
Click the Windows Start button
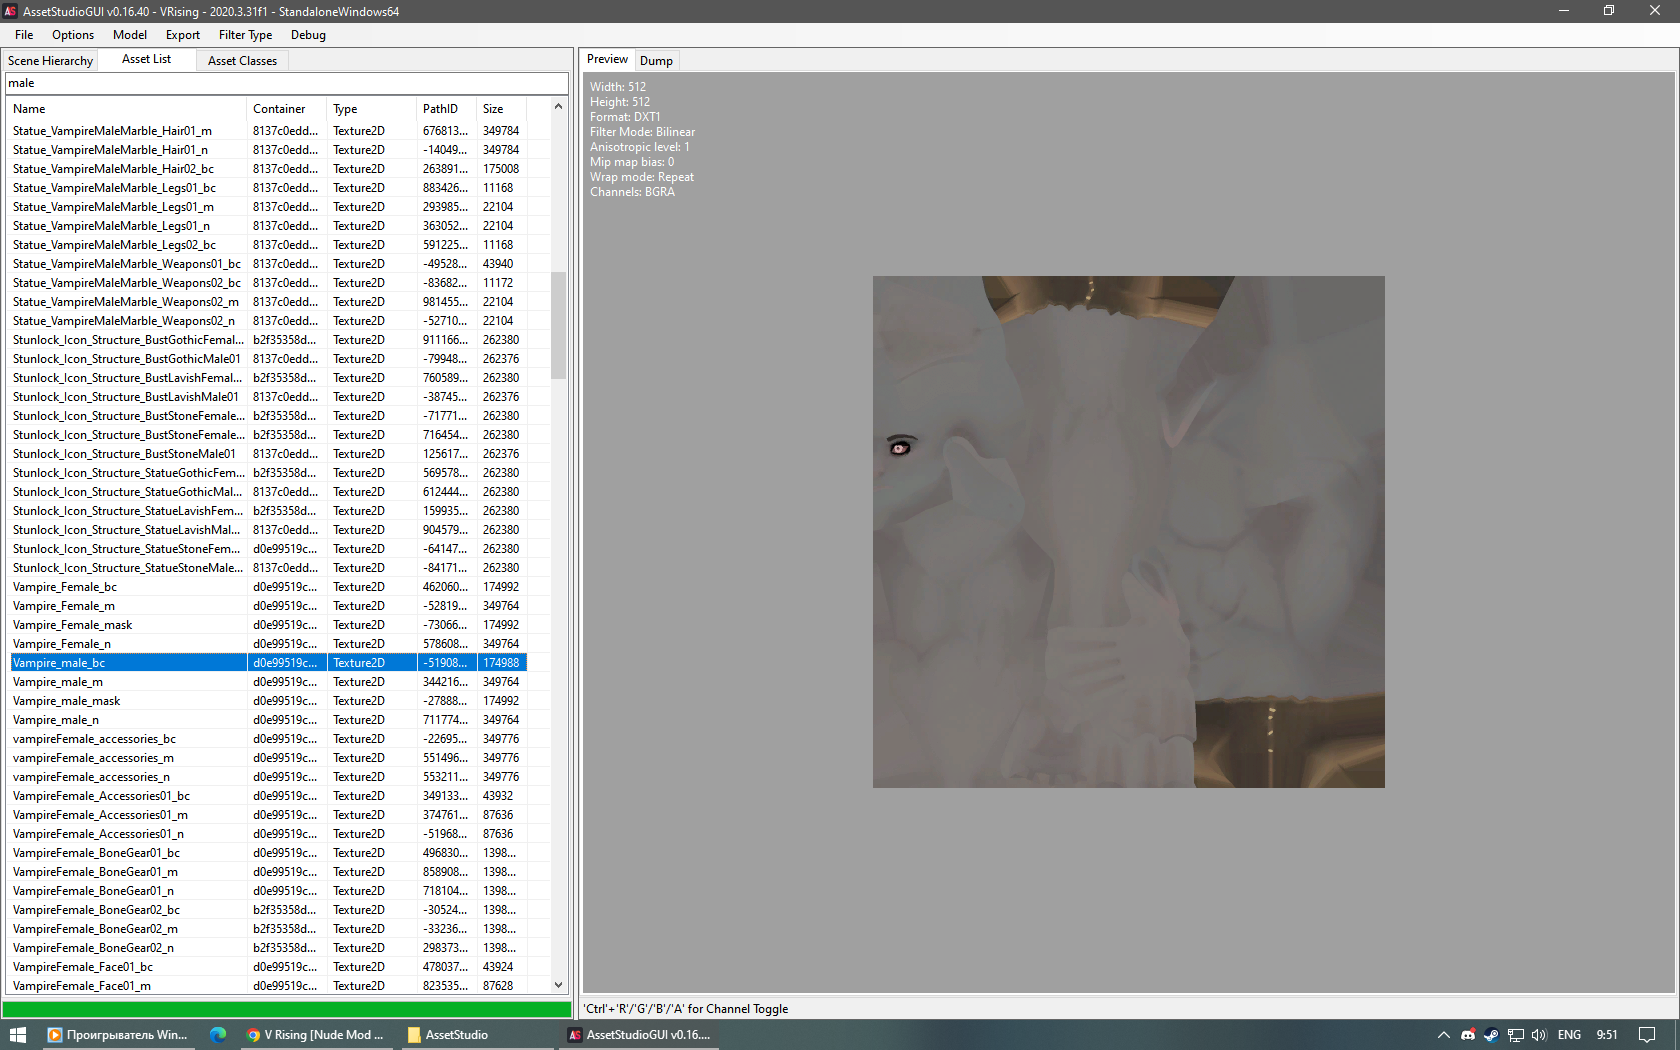coord(17,1035)
